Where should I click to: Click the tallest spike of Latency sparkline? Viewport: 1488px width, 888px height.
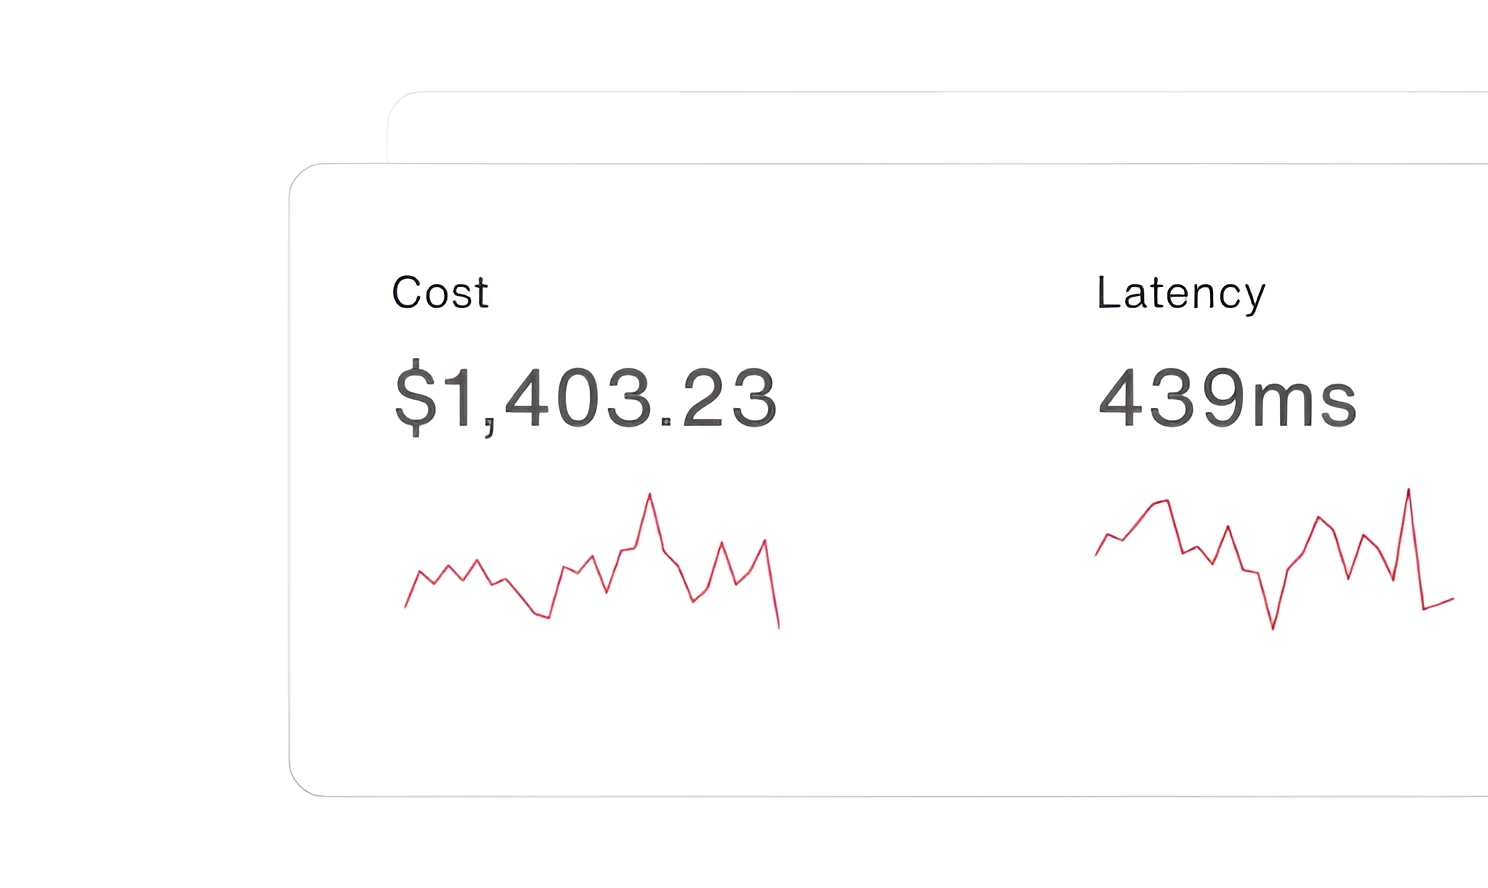click(x=1408, y=490)
